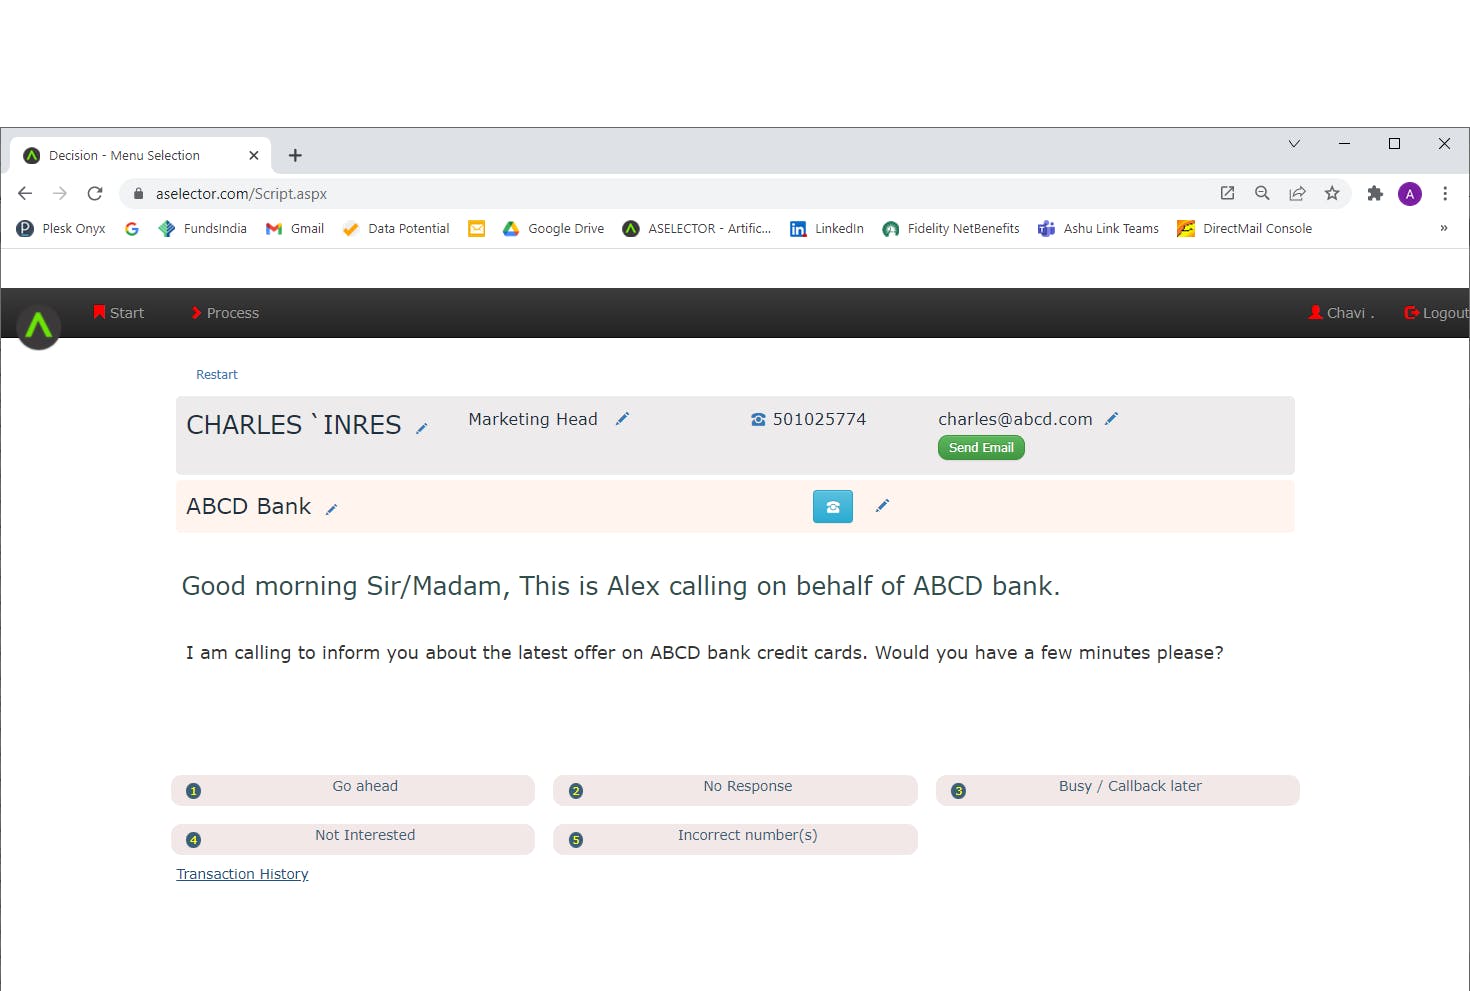
Task: Open the Plesk Onyx bookmark
Action: click(x=61, y=228)
